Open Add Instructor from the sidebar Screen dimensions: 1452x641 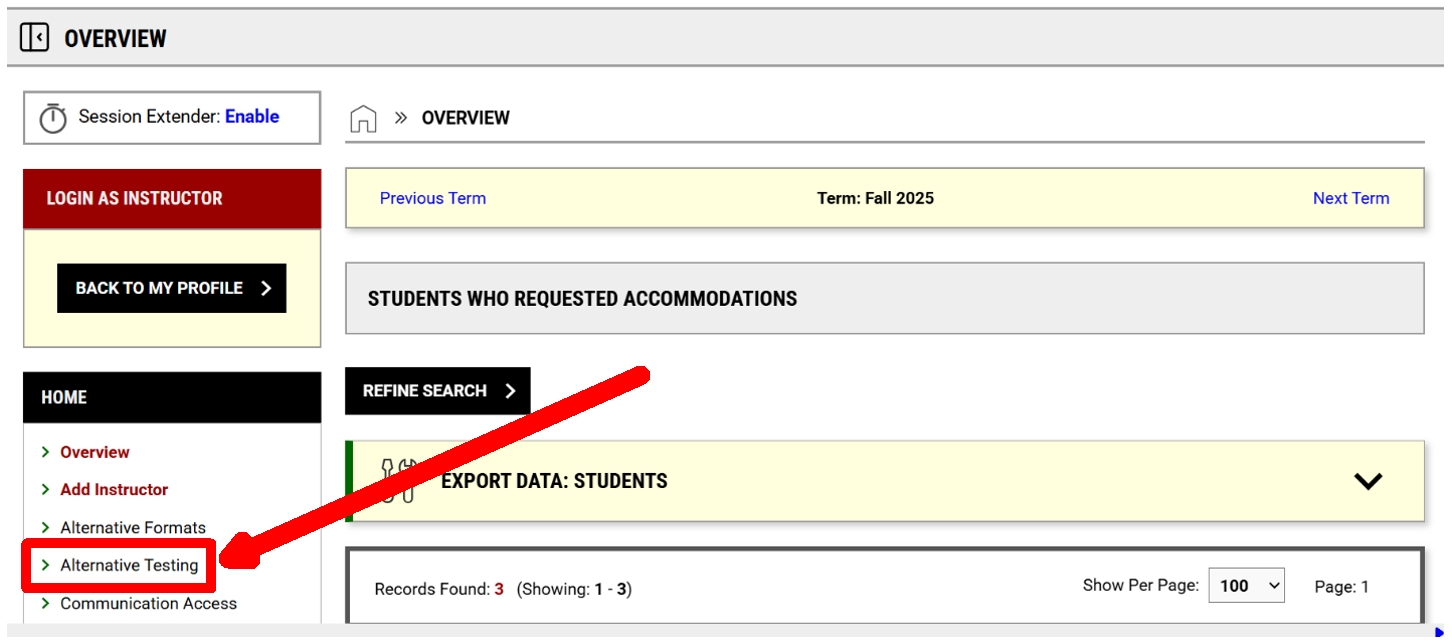pyautogui.click(x=114, y=490)
